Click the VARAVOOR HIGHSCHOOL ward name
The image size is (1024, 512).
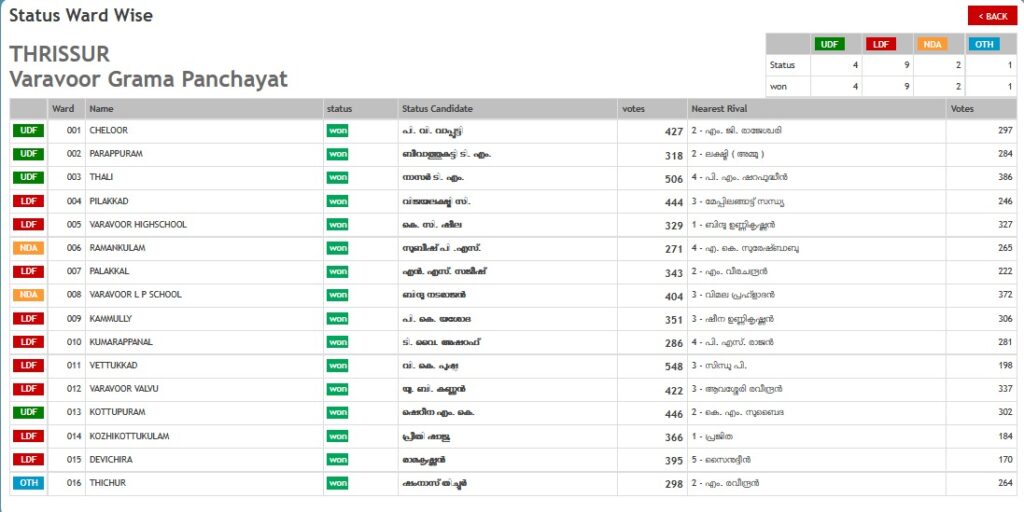point(138,225)
